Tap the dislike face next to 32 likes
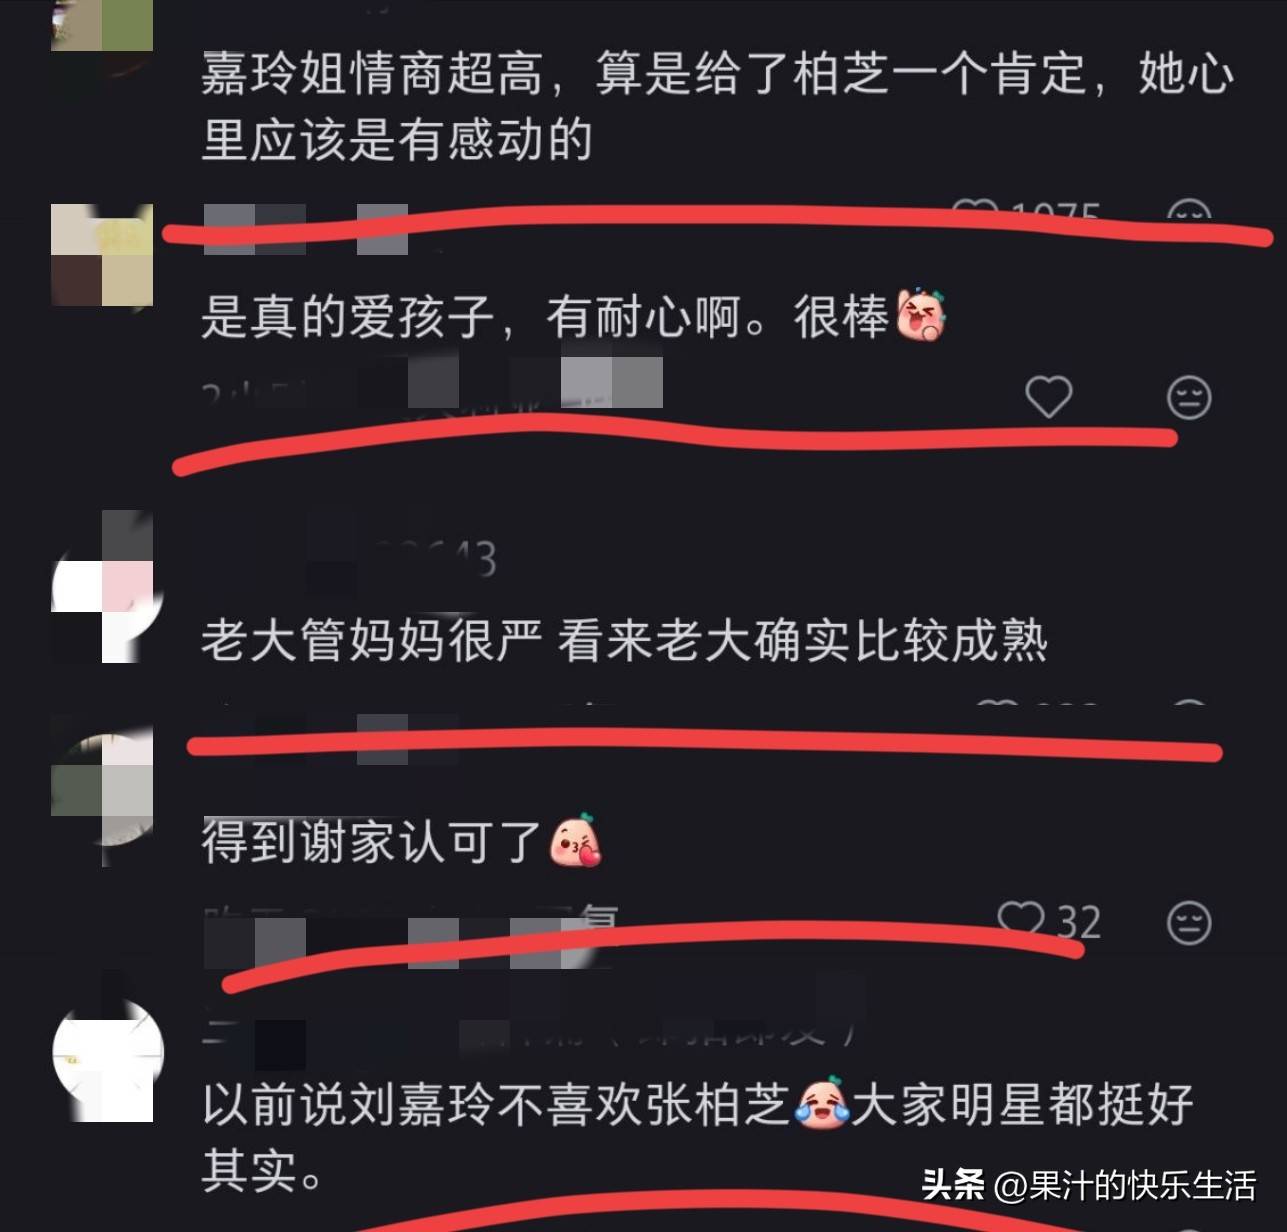This screenshot has width=1287, height=1232. (1189, 923)
